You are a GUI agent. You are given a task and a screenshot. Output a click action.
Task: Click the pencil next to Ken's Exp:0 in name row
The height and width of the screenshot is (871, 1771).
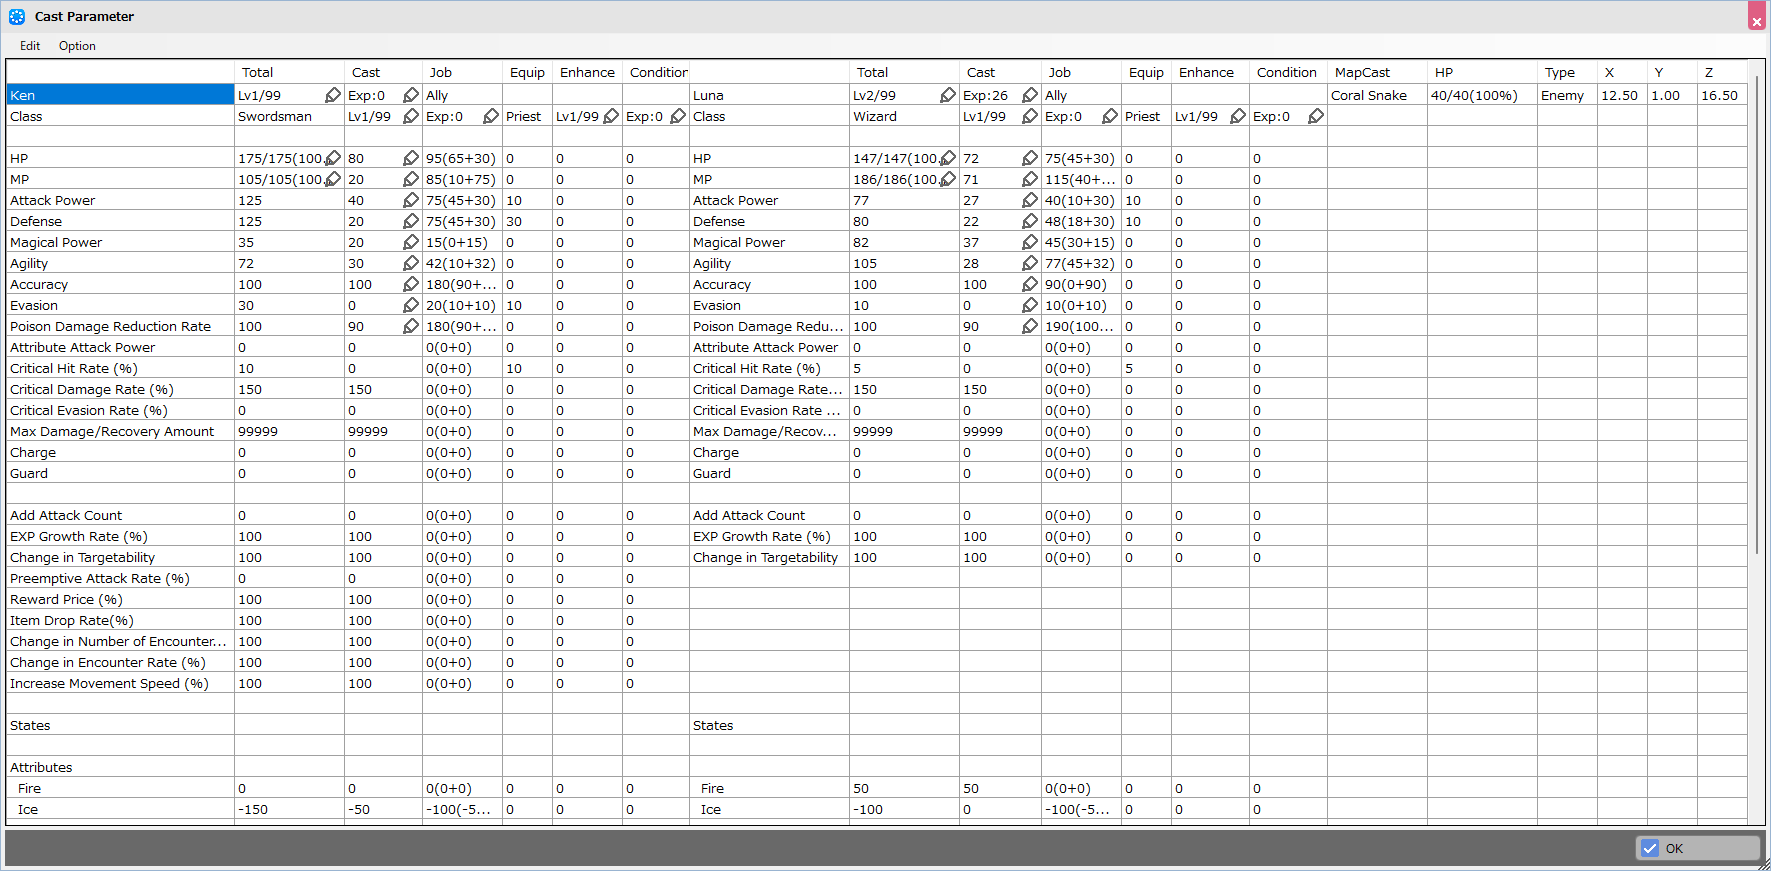pyautogui.click(x=411, y=95)
